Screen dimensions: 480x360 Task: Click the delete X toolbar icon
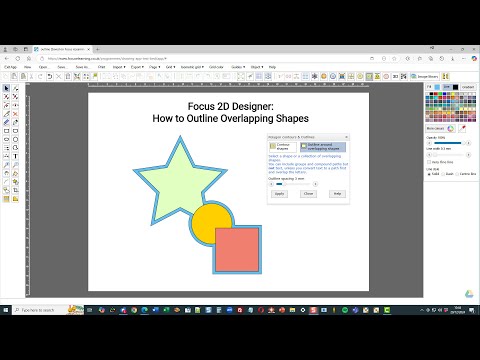(58, 76)
